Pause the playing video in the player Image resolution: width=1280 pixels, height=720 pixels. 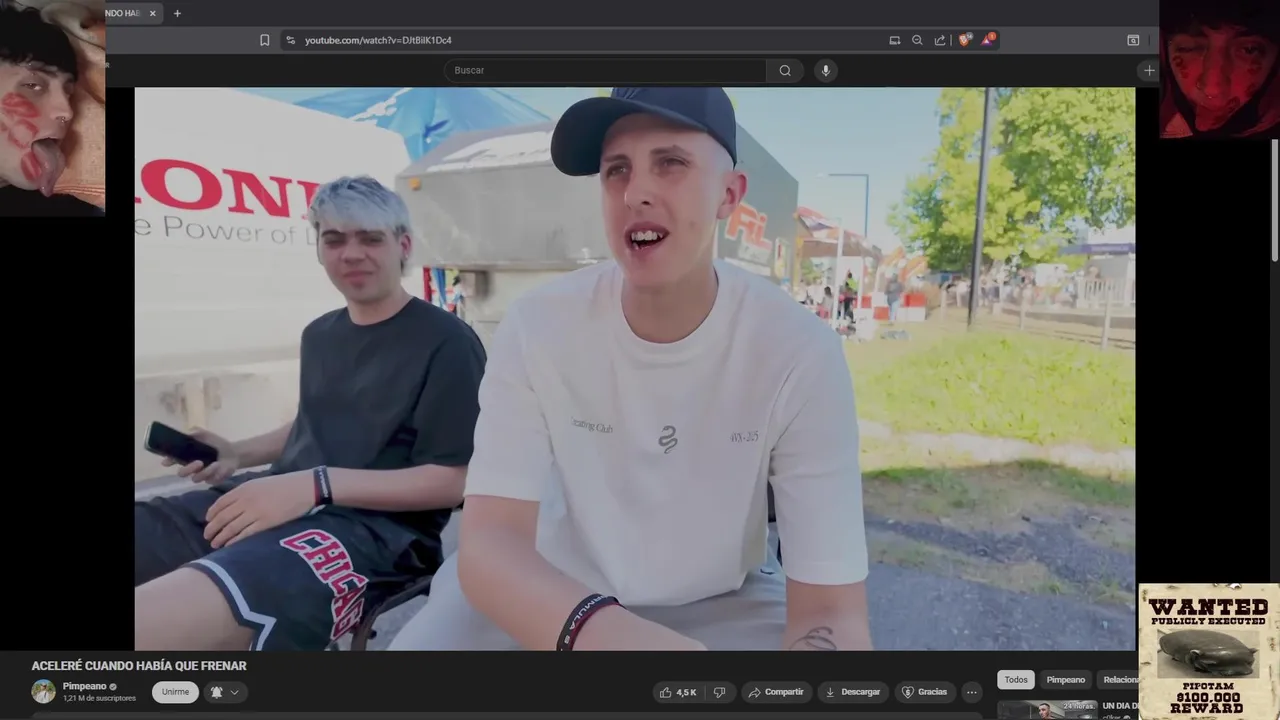635,368
